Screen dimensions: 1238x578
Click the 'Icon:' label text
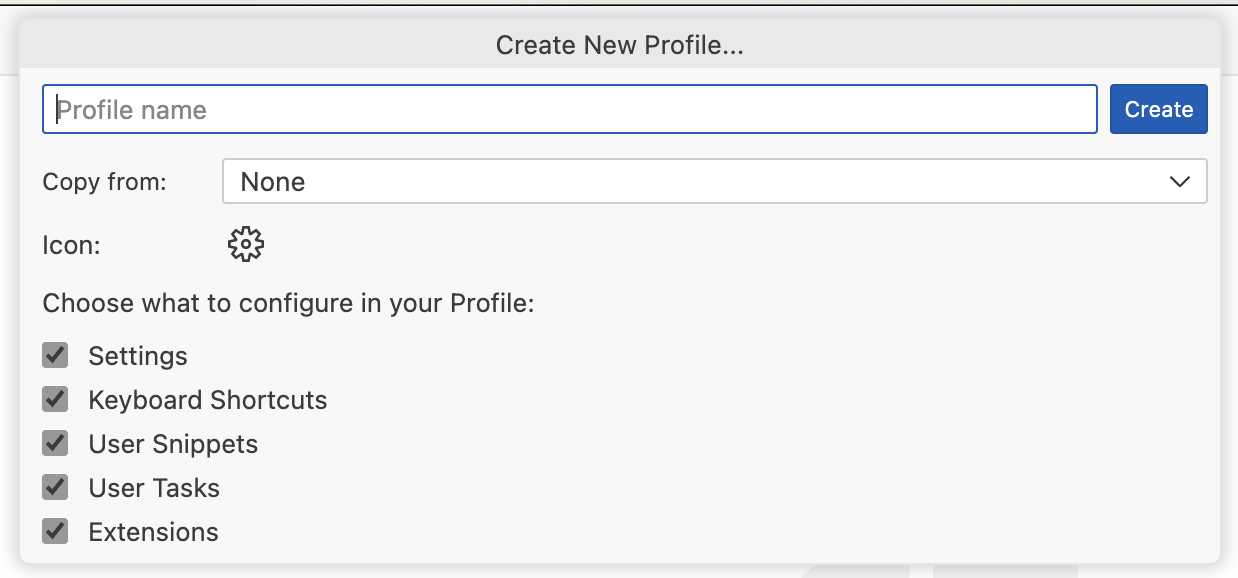[x=71, y=245]
